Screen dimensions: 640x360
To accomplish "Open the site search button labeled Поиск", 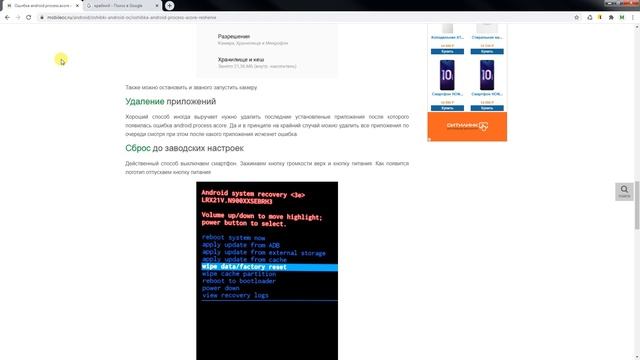I will pos(624,191).
